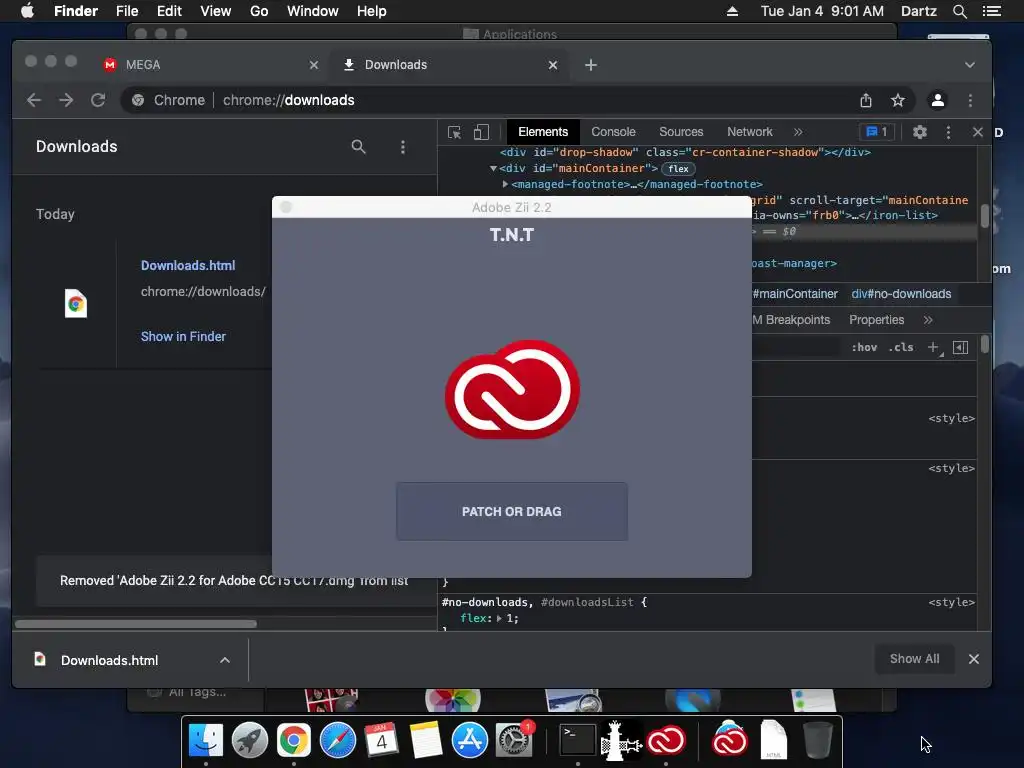Open the Chrome profile avatar
The image size is (1024, 768).
pos(938,100)
